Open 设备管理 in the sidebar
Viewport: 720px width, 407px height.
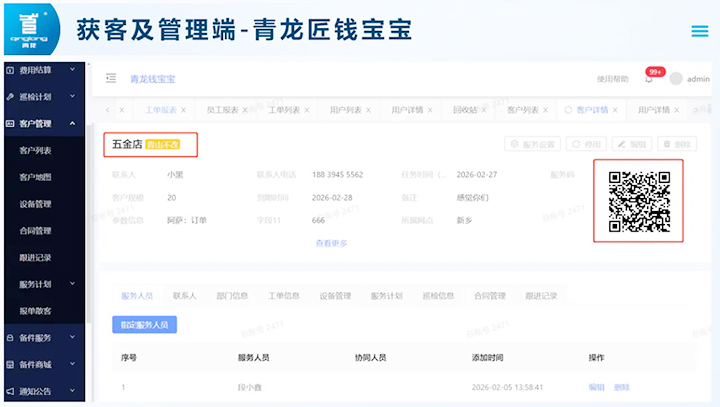[35, 204]
